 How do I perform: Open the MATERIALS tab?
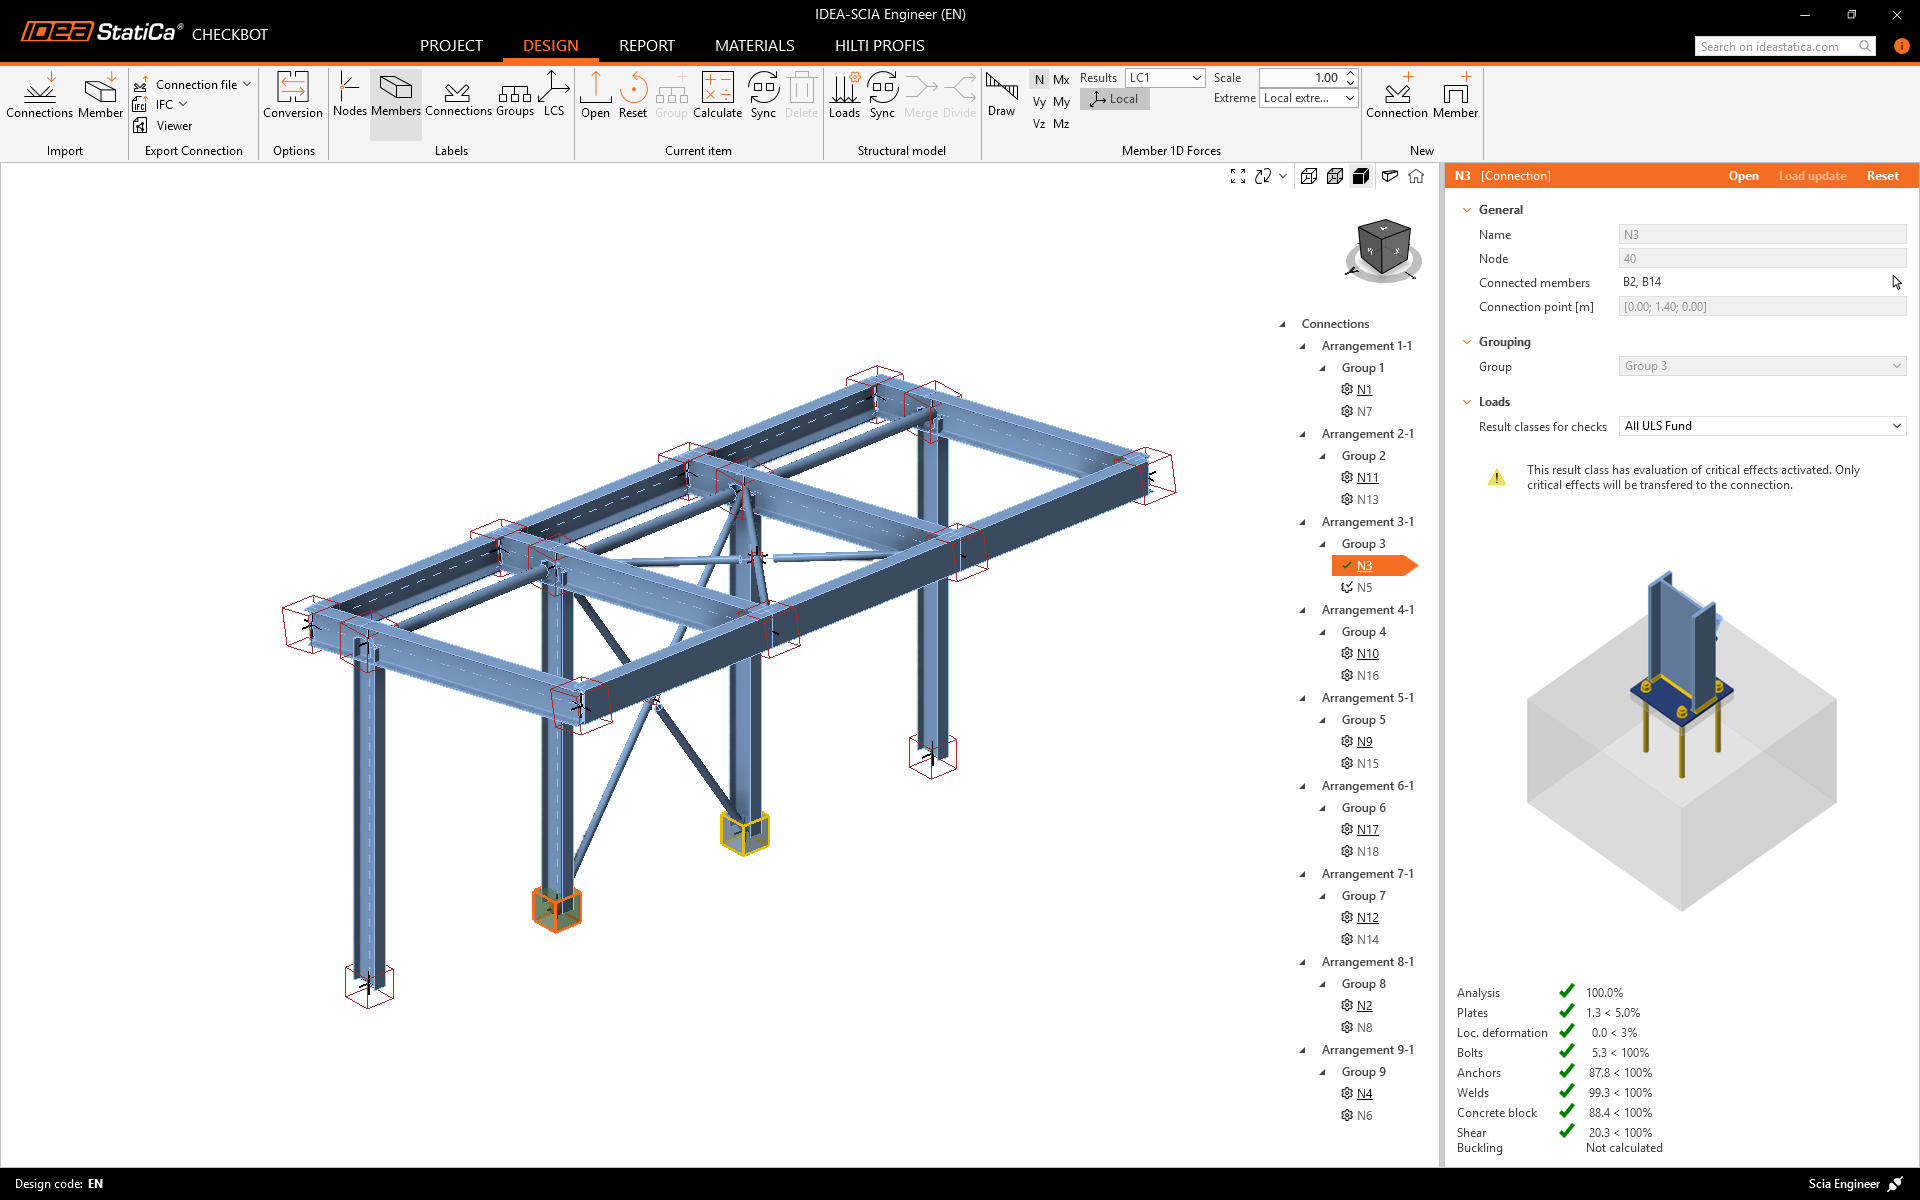[x=755, y=45]
